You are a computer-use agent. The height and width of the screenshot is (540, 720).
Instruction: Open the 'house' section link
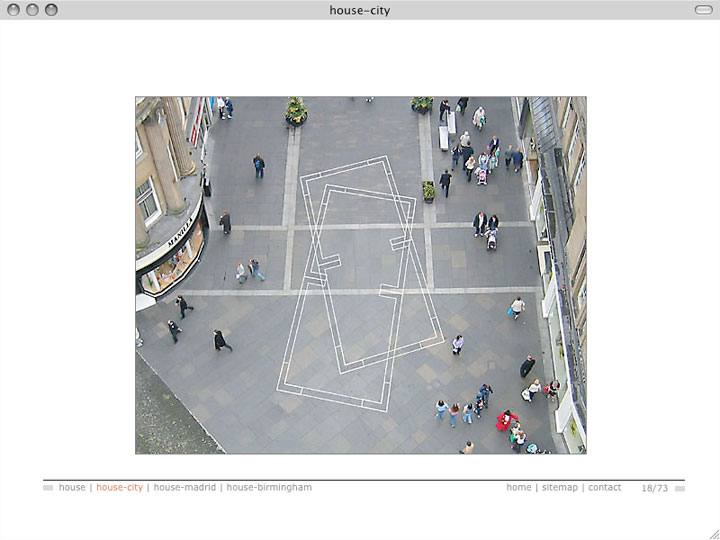point(72,488)
